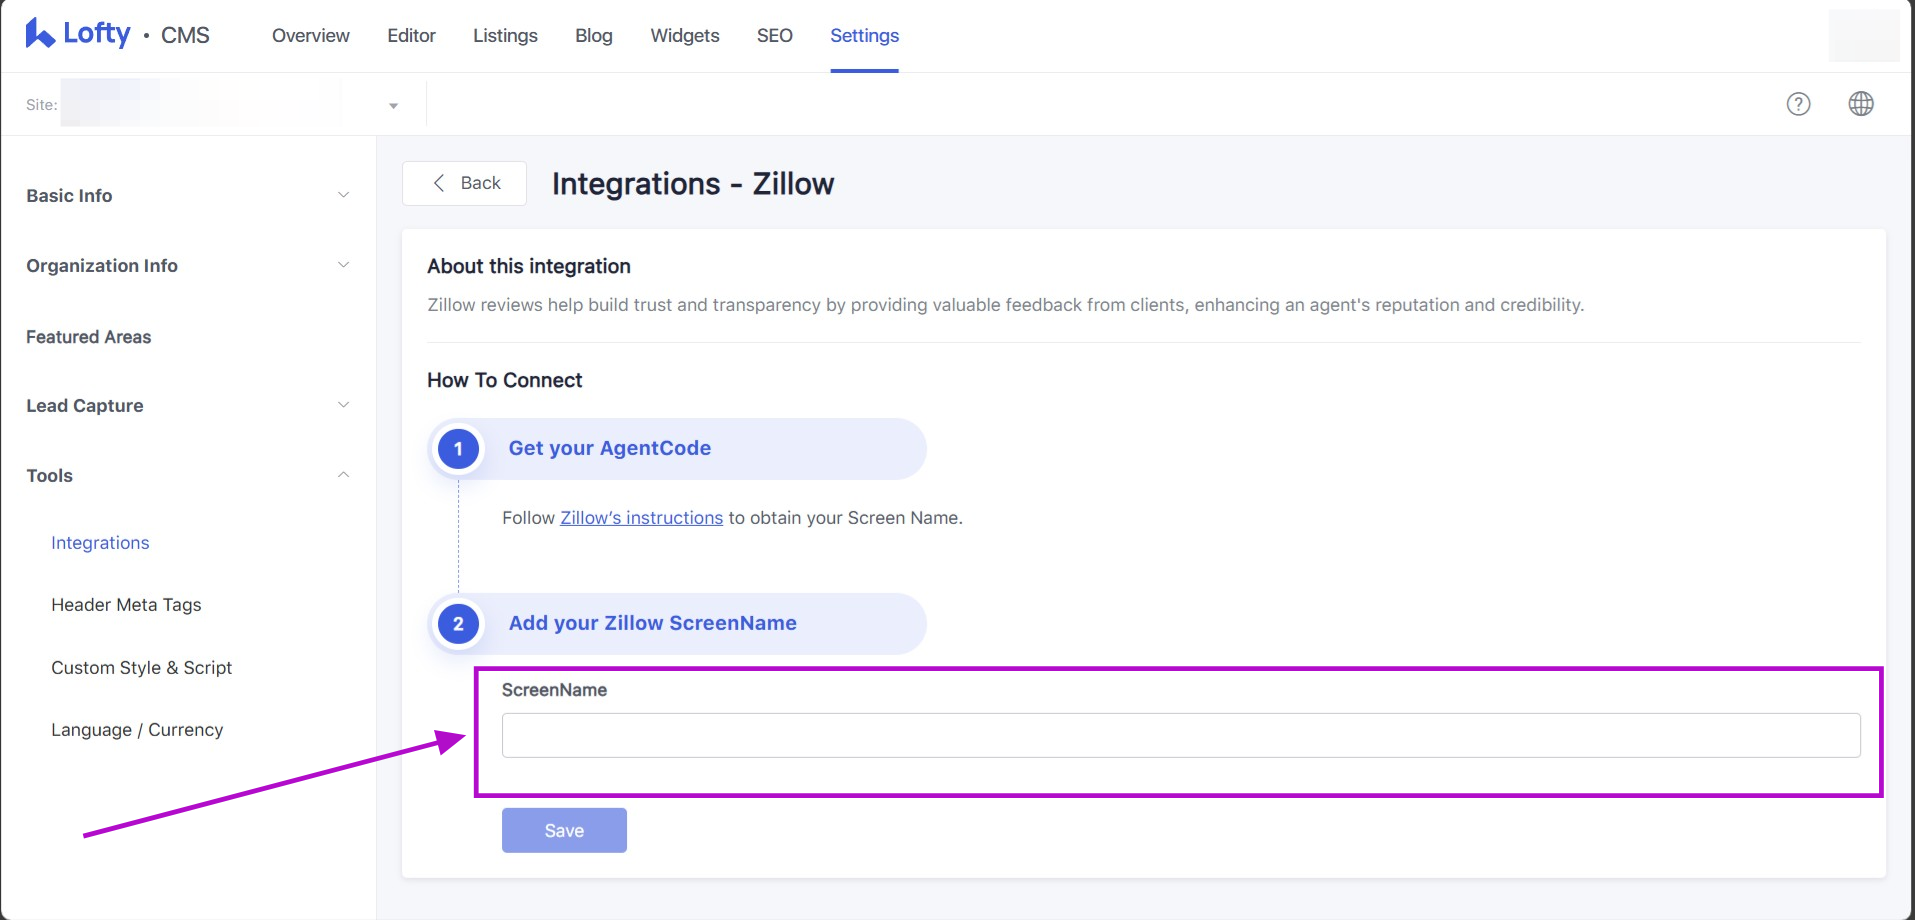Screen dimensions: 1915x920
Task: Open the Site selector dropdown
Action: [x=393, y=105]
